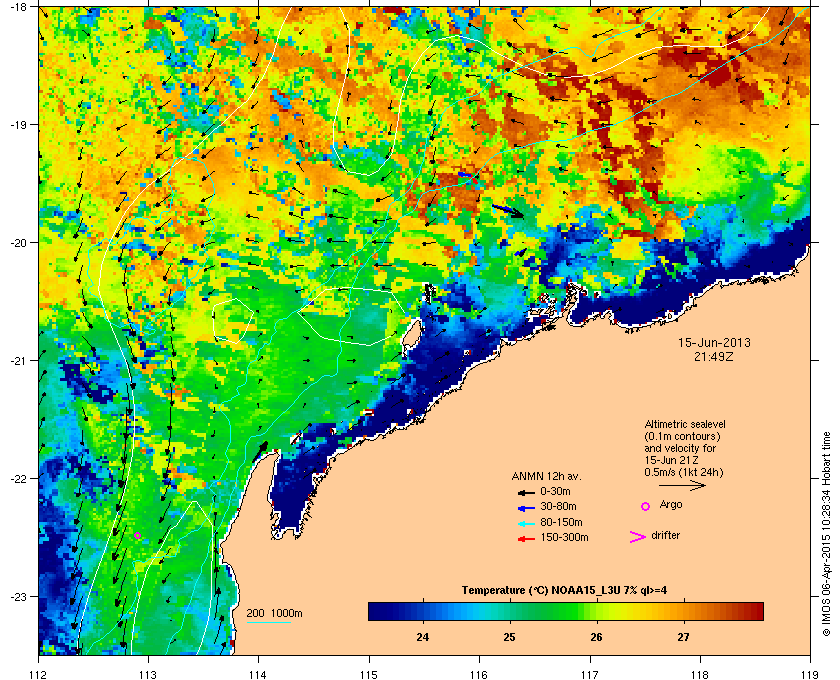Click the '0-30m' depth label
Viewport: 840px width, 680px height.
pyautogui.click(x=555, y=491)
